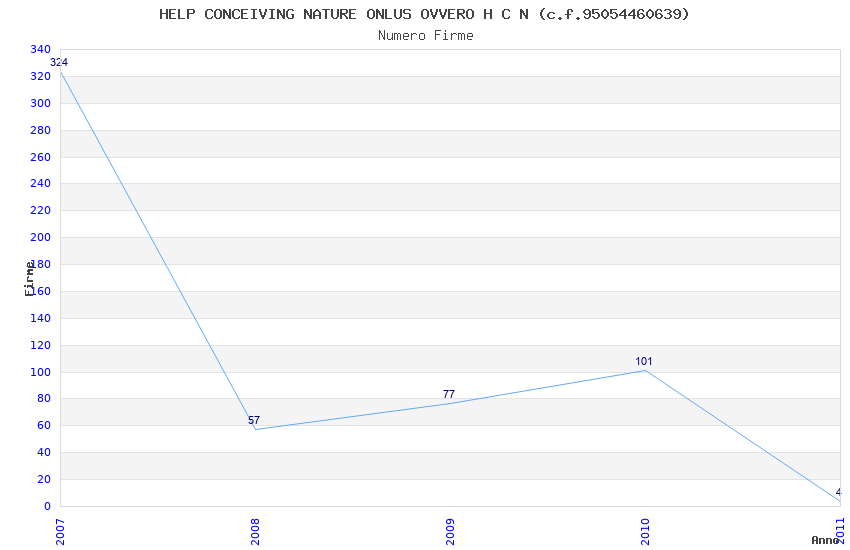Click the x-axis year 2010

[645, 532]
